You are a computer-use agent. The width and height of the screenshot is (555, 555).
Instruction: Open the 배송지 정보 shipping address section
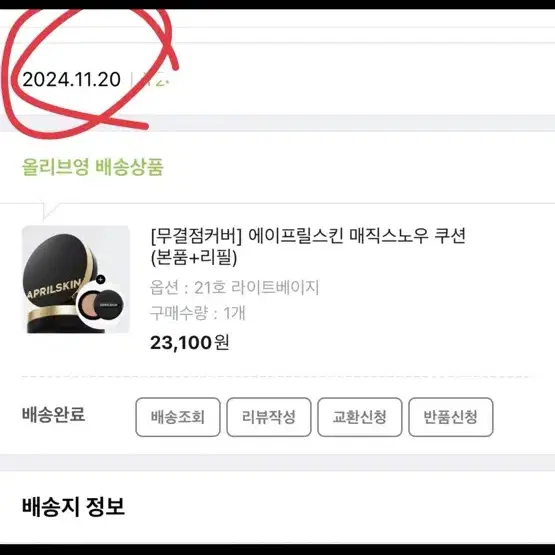pos(73,506)
